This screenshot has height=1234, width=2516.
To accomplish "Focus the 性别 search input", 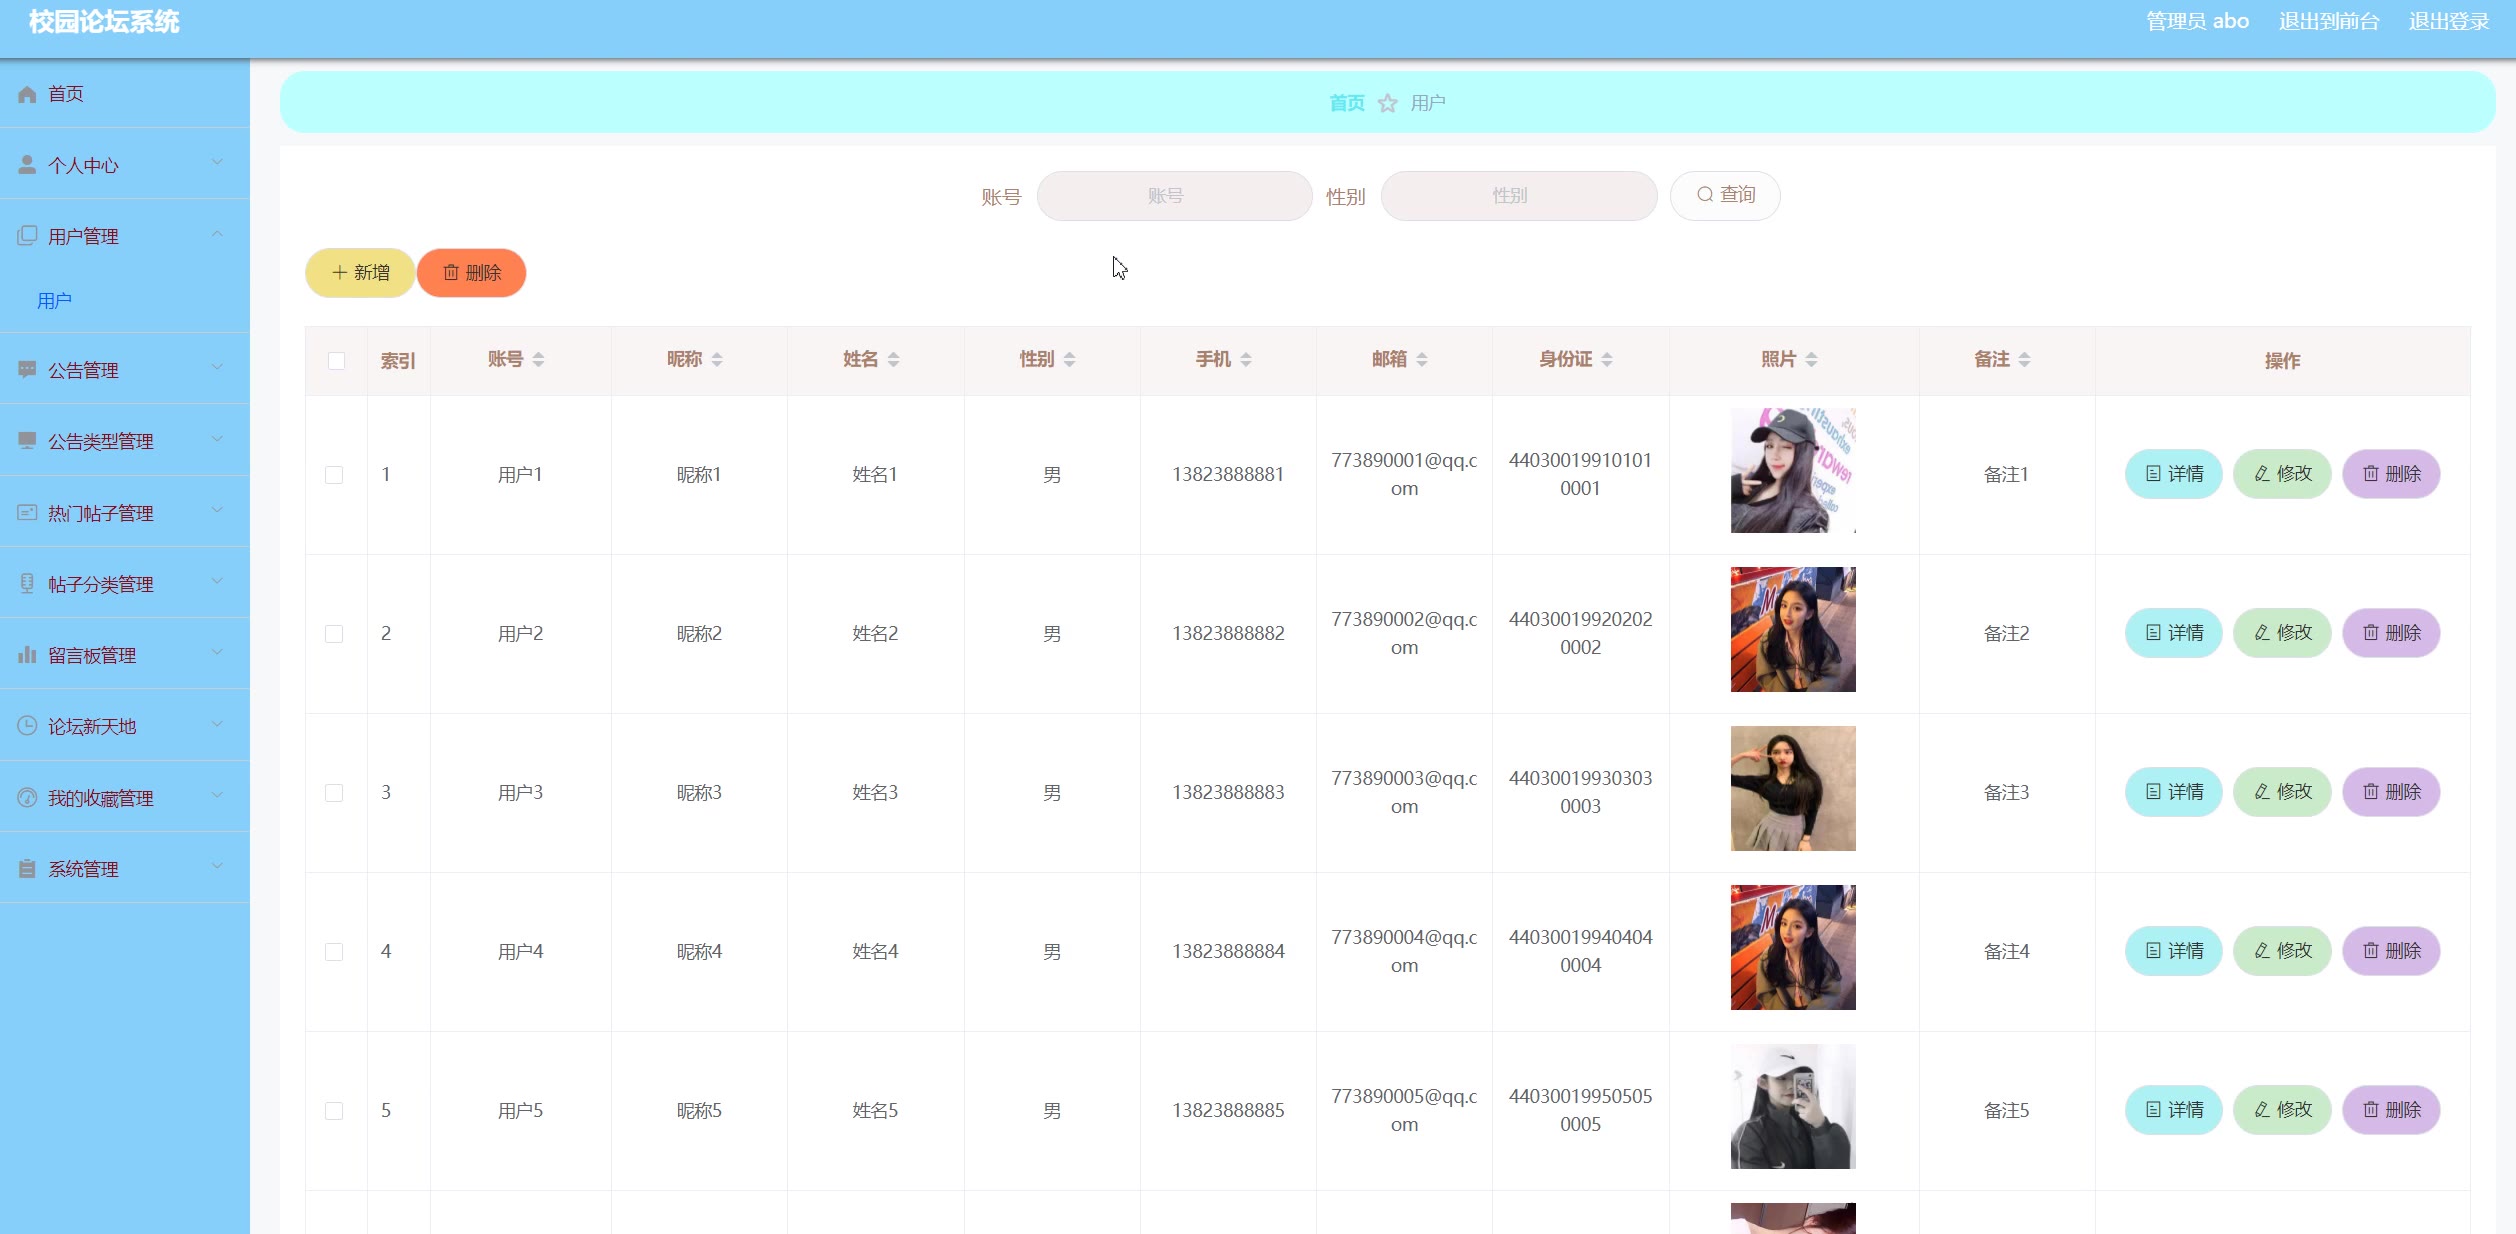I will pos(1519,196).
